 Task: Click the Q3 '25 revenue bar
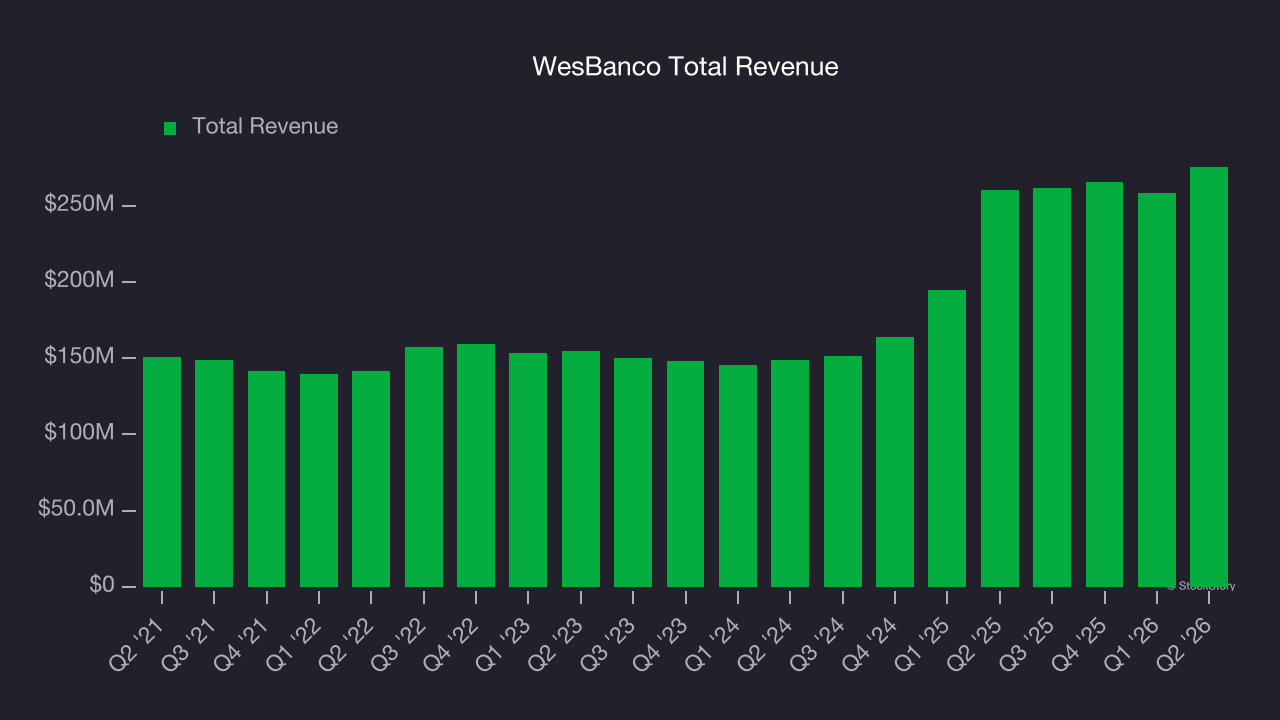click(1052, 387)
